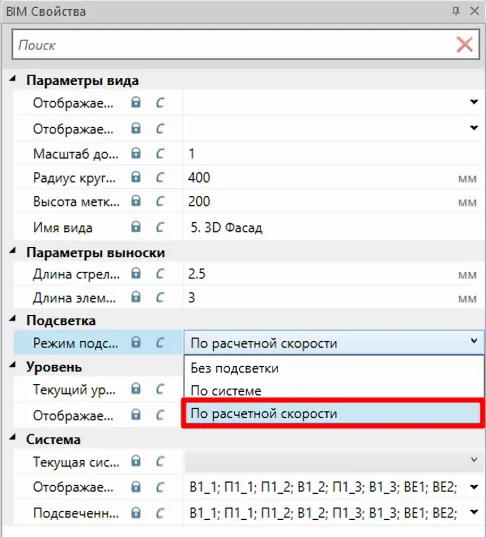
Task: Select the Режим подс... property label
Action: click(76, 343)
